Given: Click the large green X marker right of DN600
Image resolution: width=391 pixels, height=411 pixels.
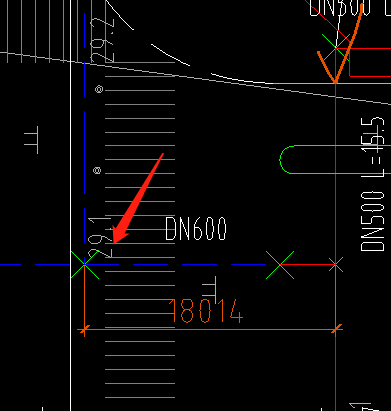Looking at the screenshot, I should pos(280,265).
